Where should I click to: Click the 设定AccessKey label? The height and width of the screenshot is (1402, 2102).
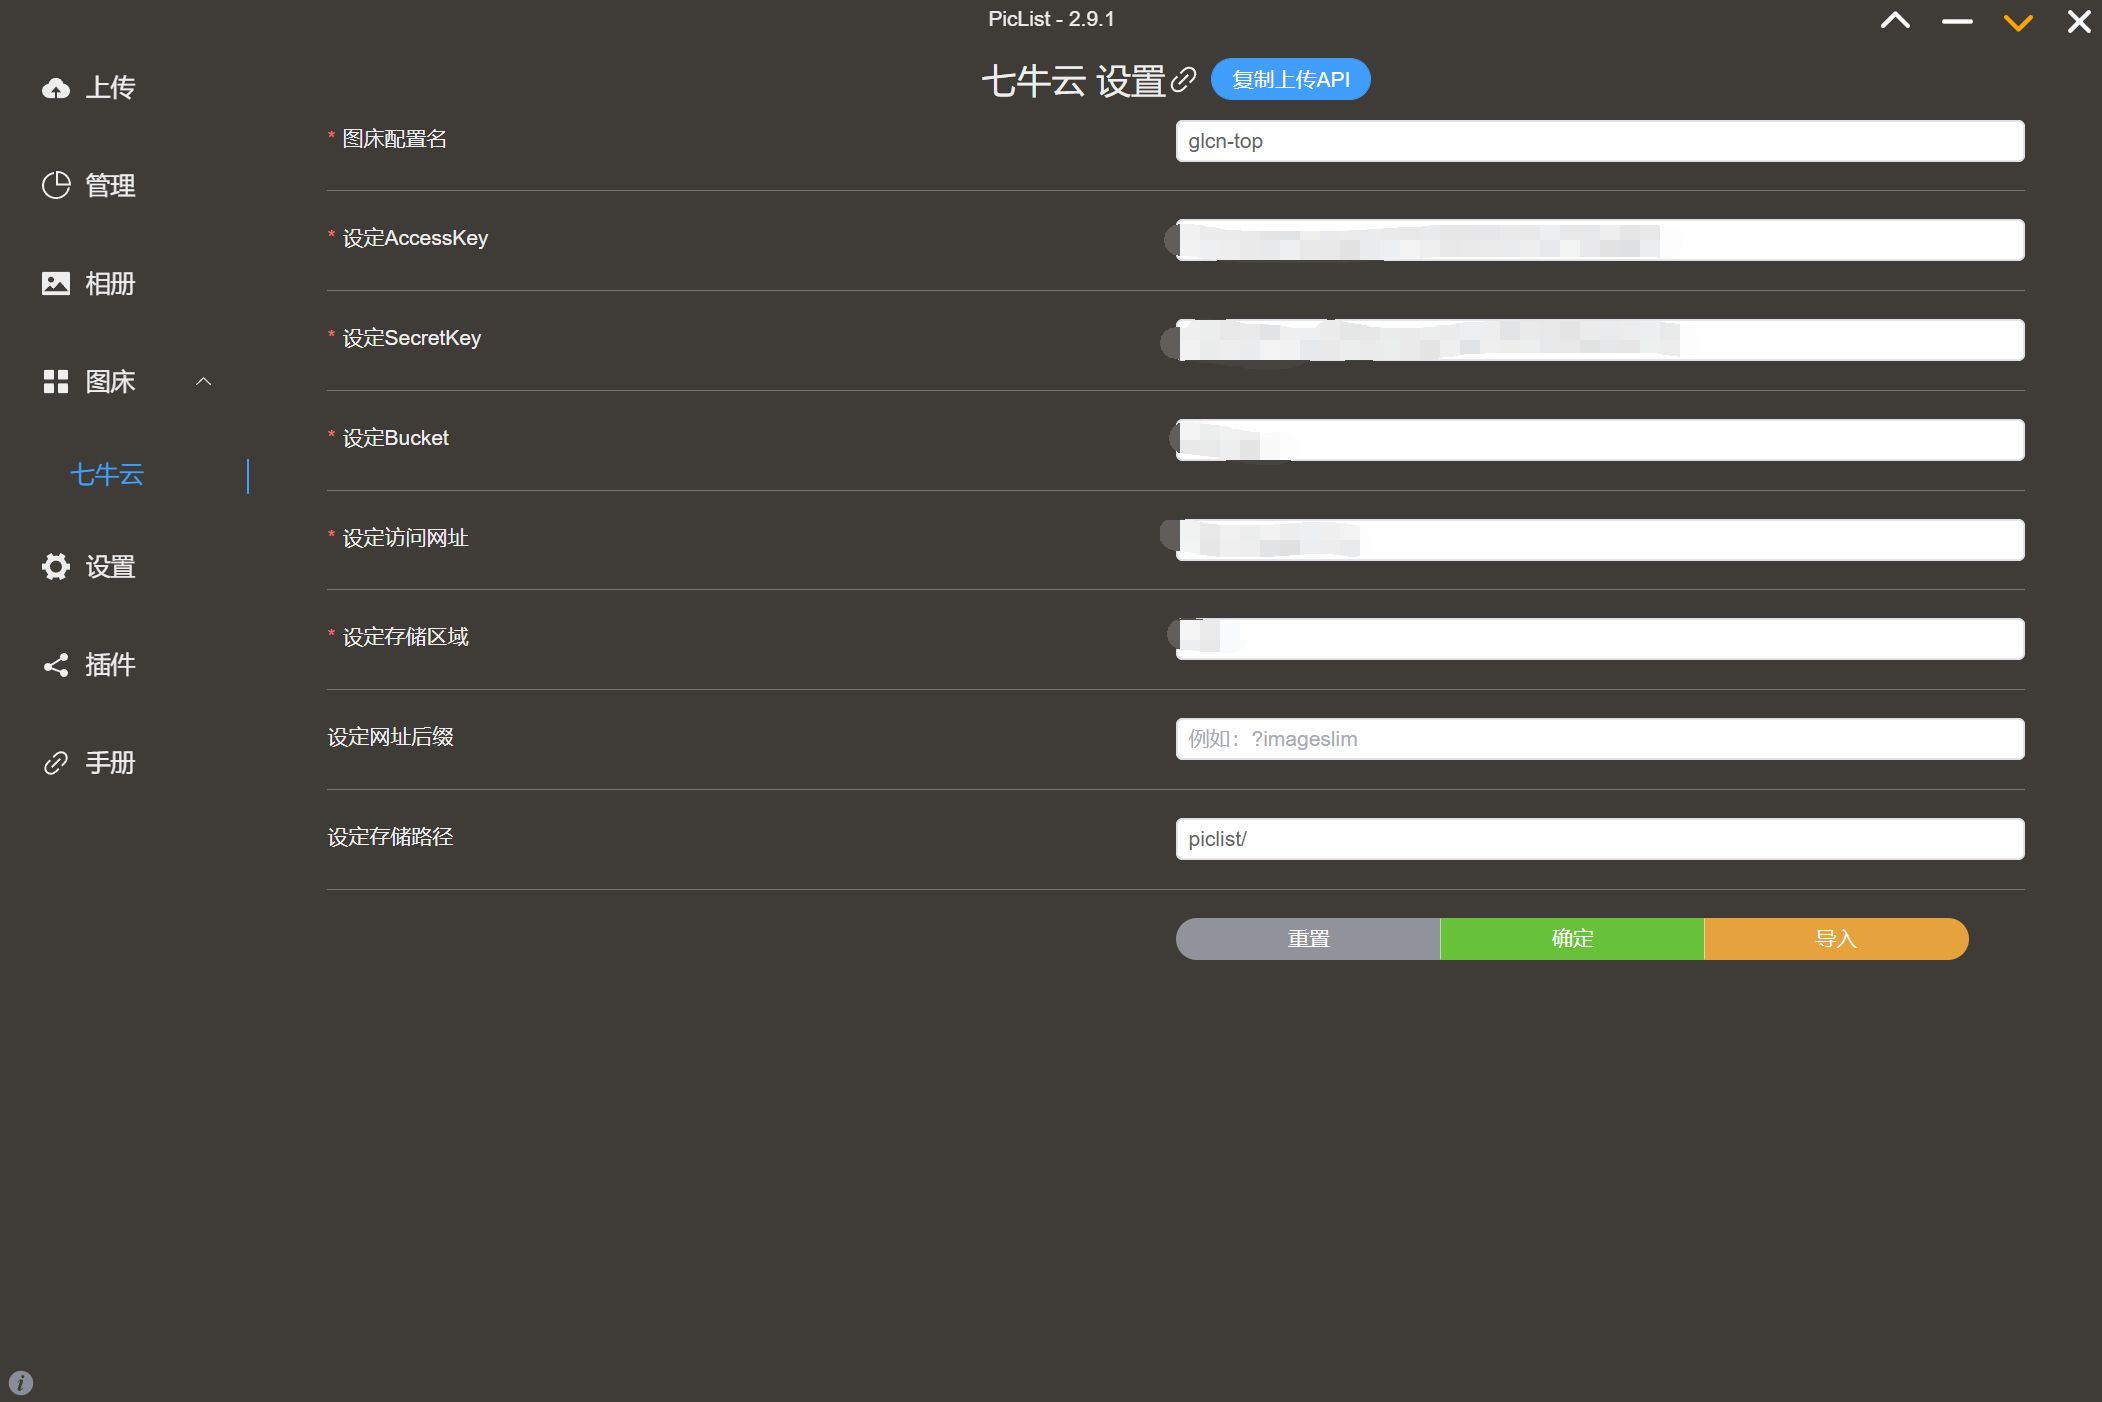click(415, 238)
